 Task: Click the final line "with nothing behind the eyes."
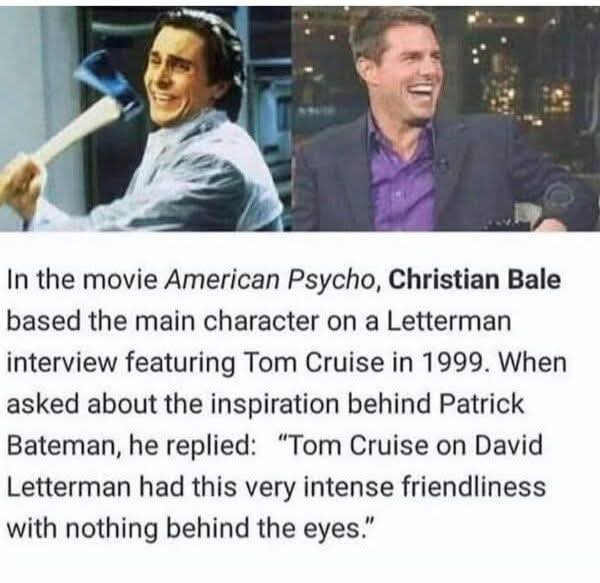(190, 529)
